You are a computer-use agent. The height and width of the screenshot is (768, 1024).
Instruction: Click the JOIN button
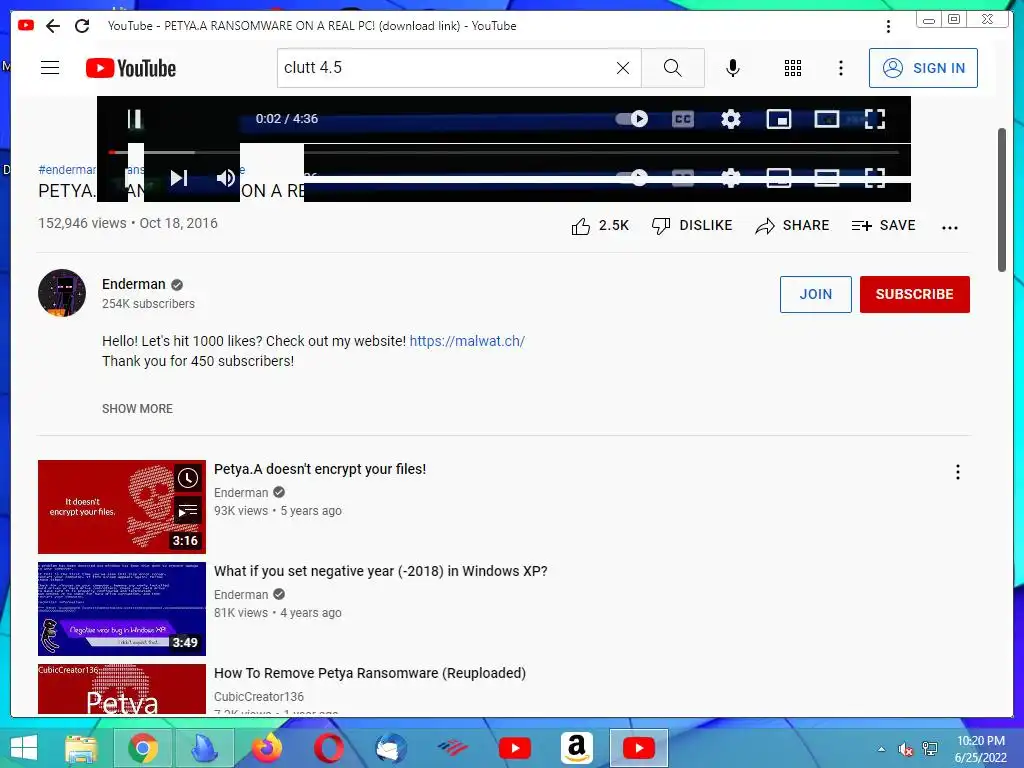coord(816,295)
